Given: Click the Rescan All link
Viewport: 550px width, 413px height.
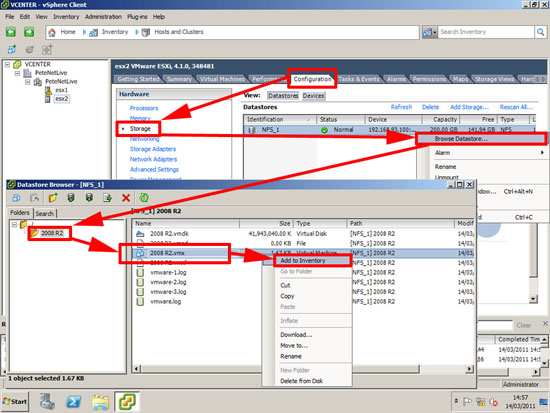Looking at the screenshot, I should pyautogui.click(x=516, y=107).
